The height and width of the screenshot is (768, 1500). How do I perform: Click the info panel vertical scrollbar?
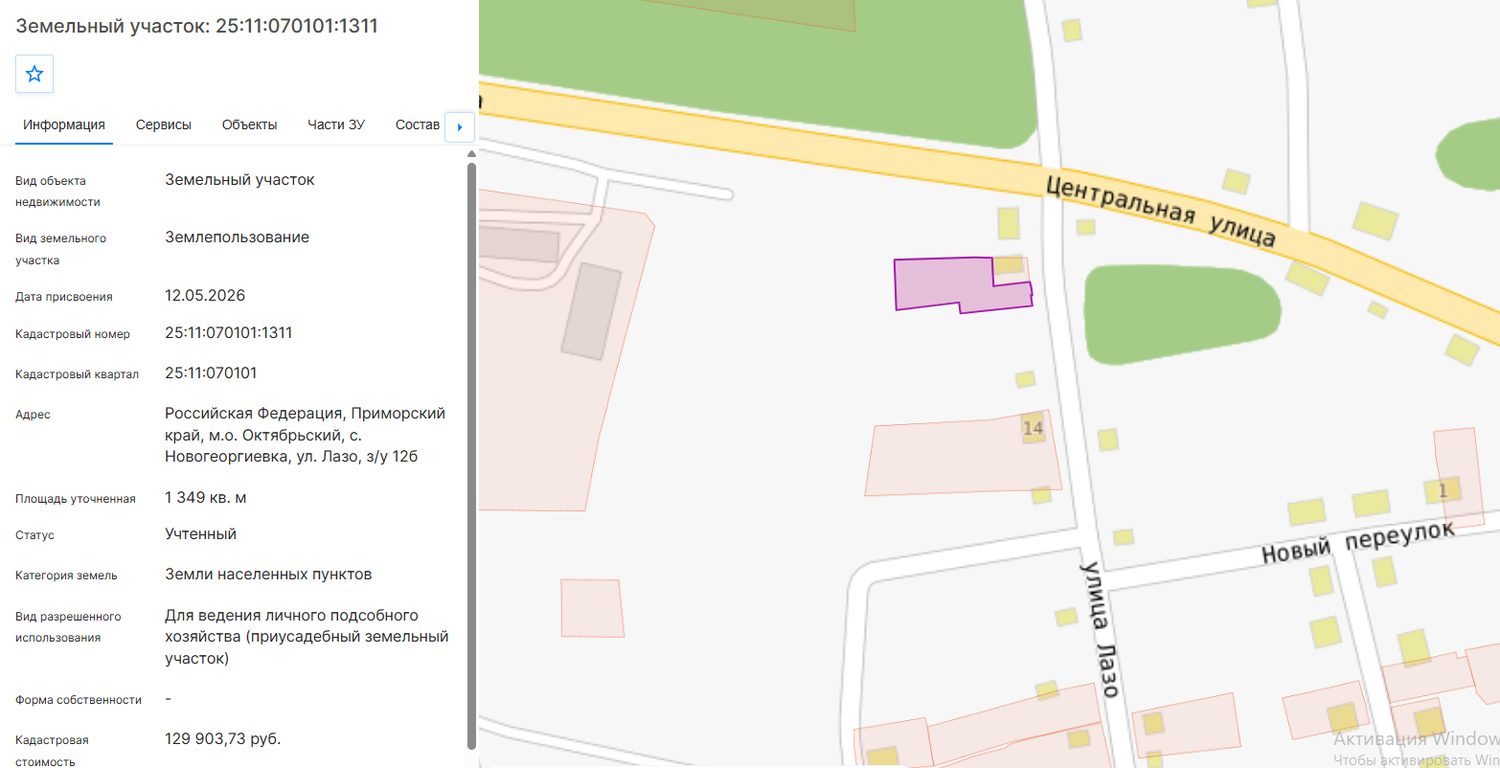point(472,455)
